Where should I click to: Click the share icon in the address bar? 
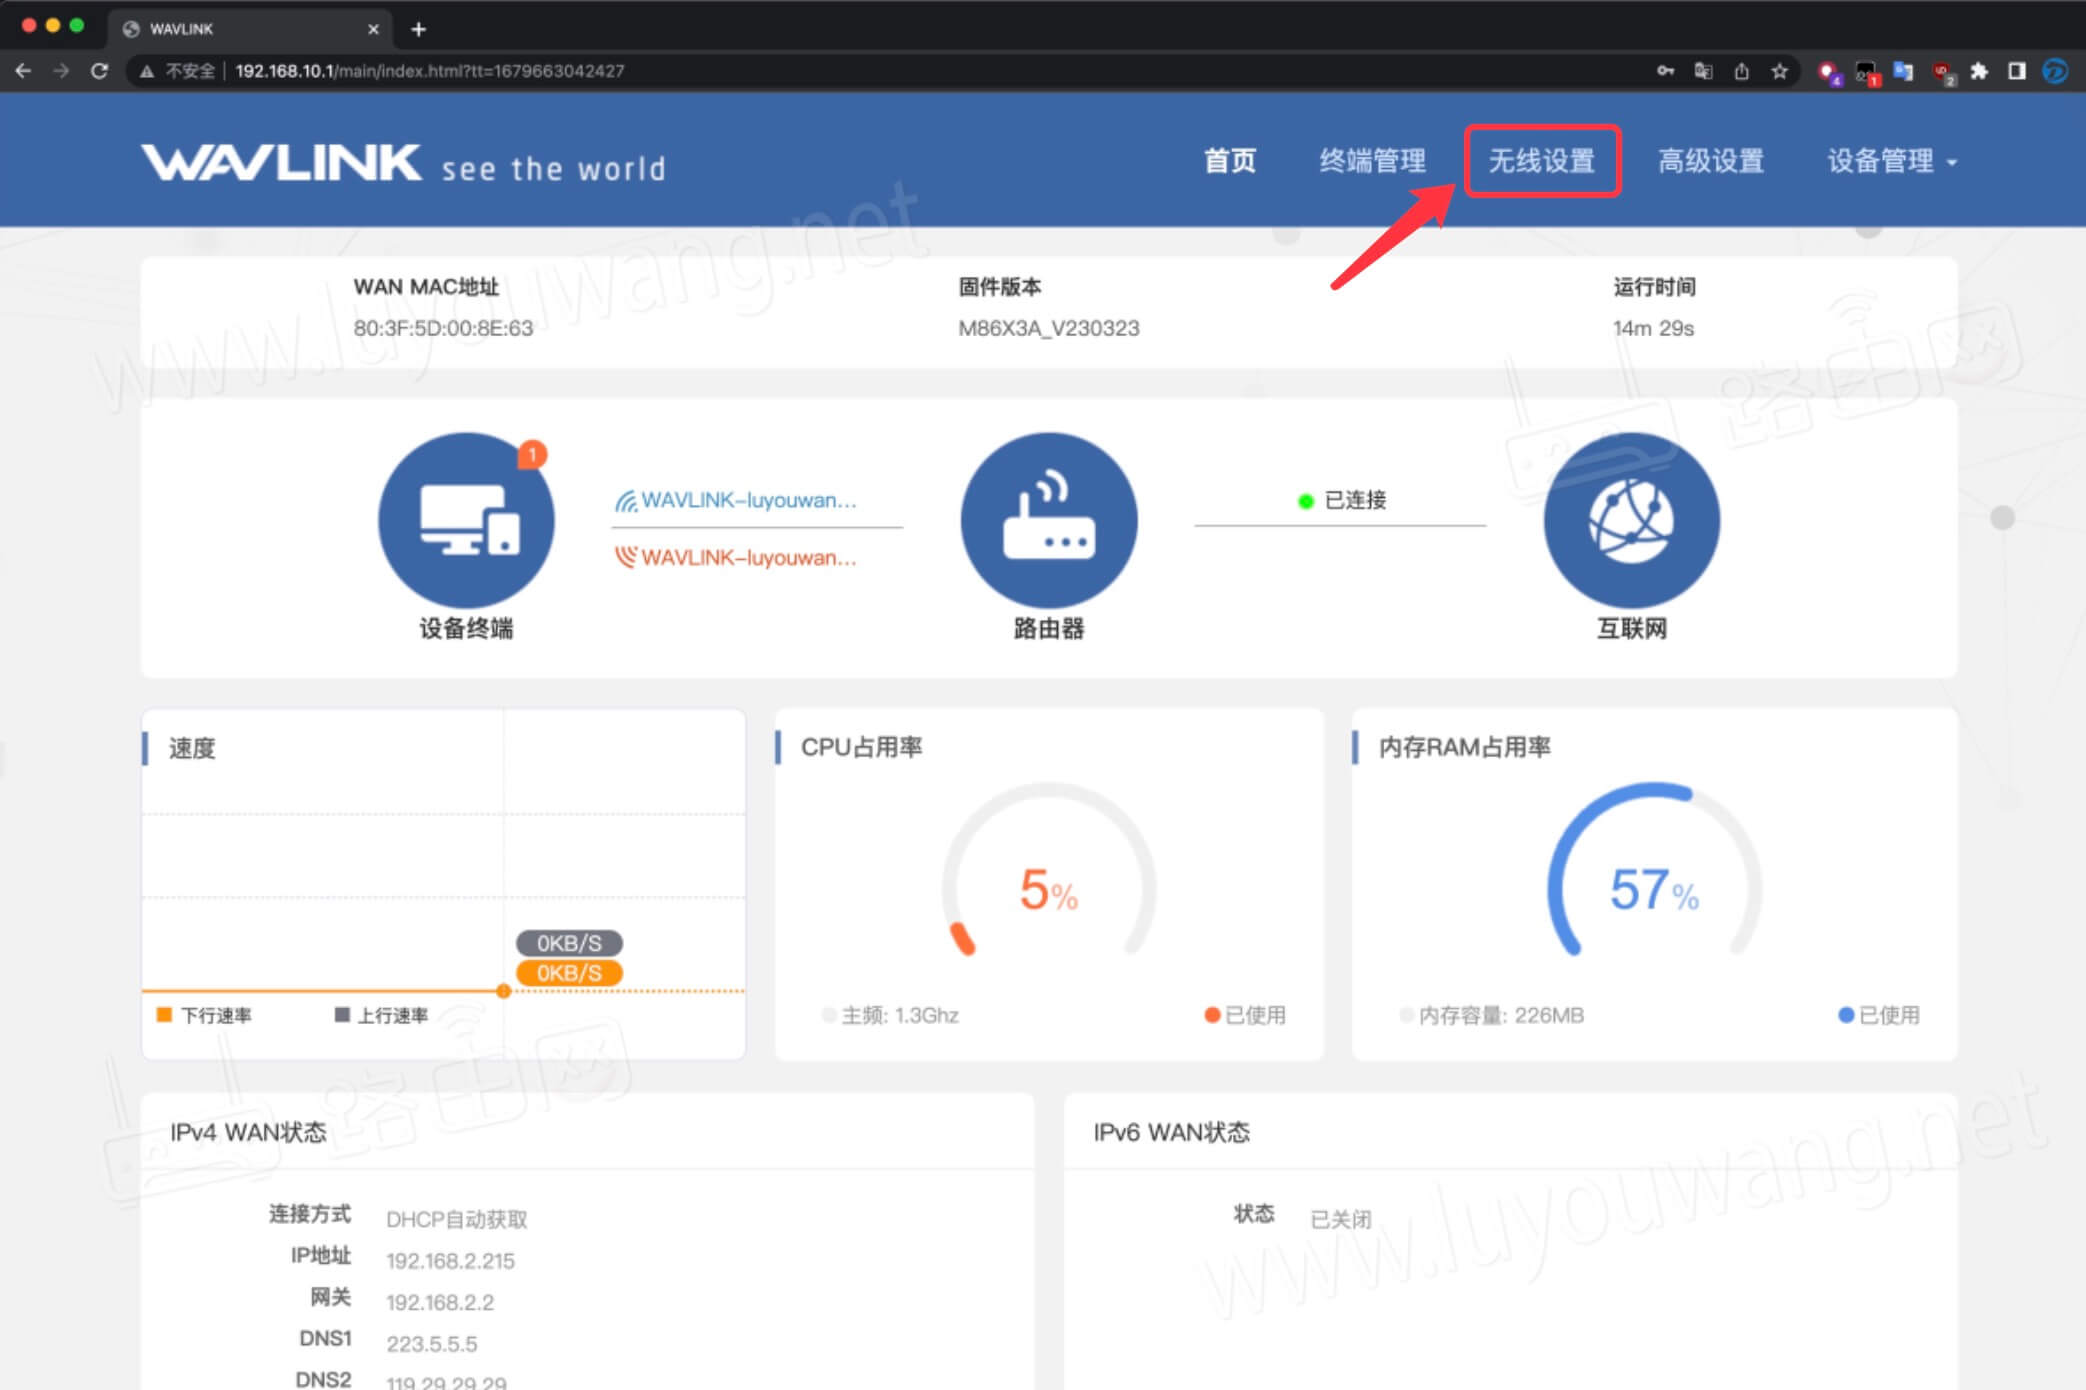click(x=1742, y=70)
